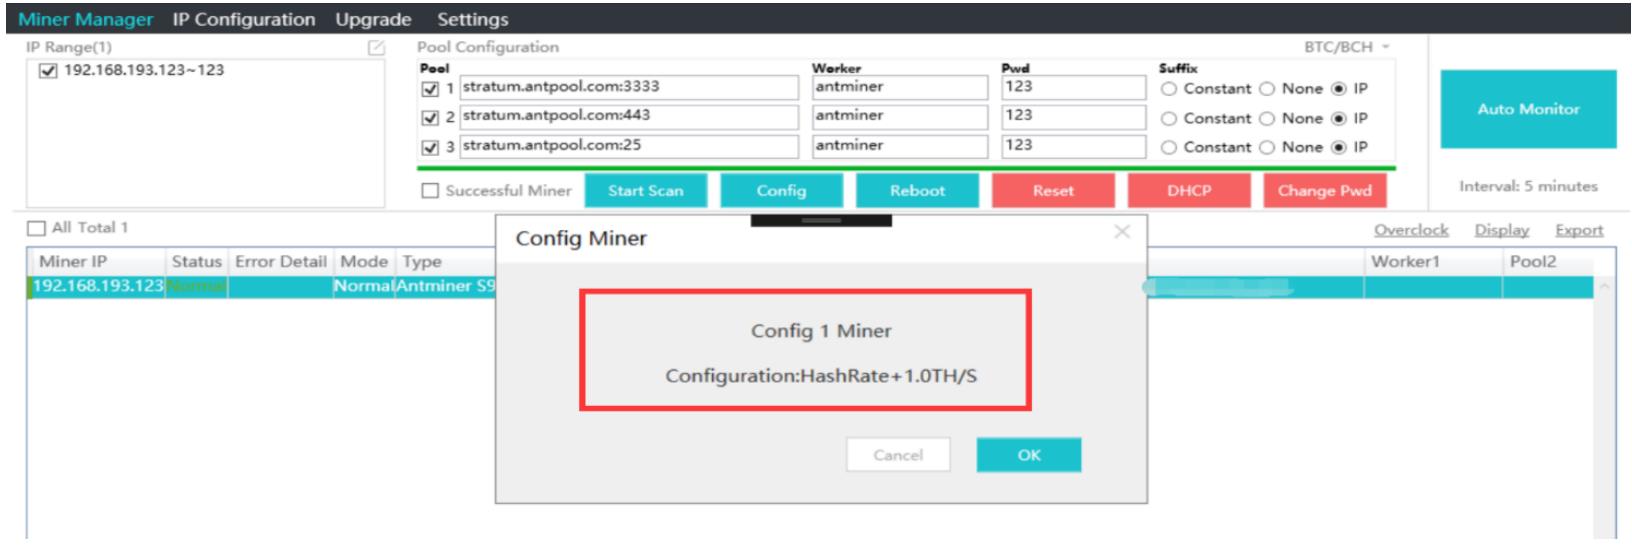Image resolution: width=1632 pixels, height=551 pixels.
Task: Toggle Pool 2 checkbox
Action: pos(431,117)
